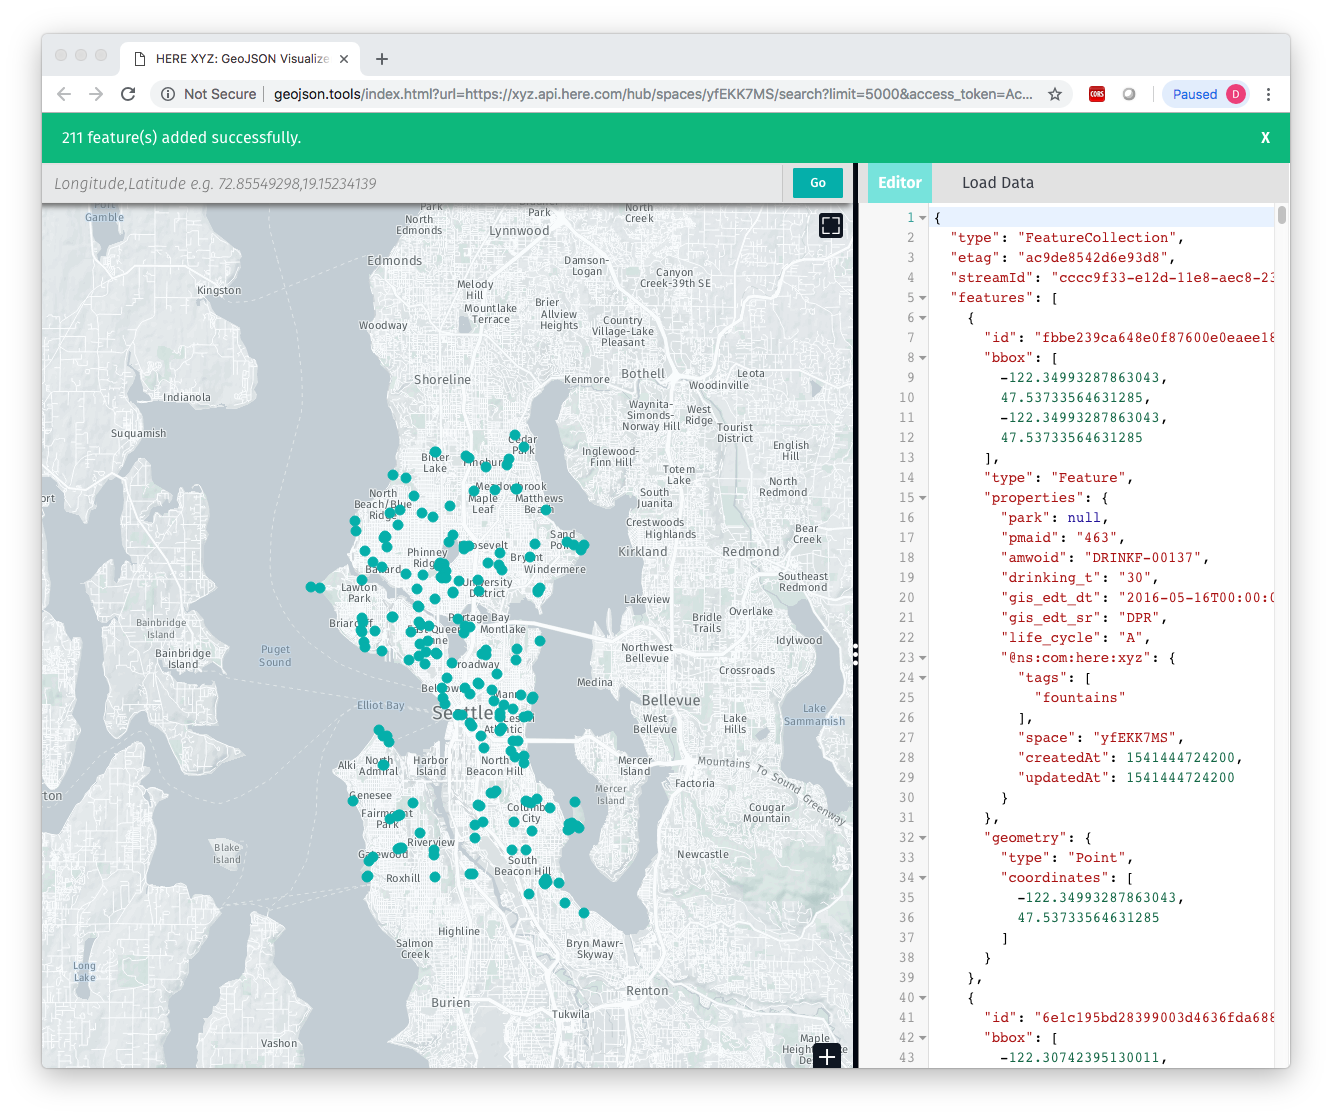Click the Puget Sound label on map

coord(275,655)
